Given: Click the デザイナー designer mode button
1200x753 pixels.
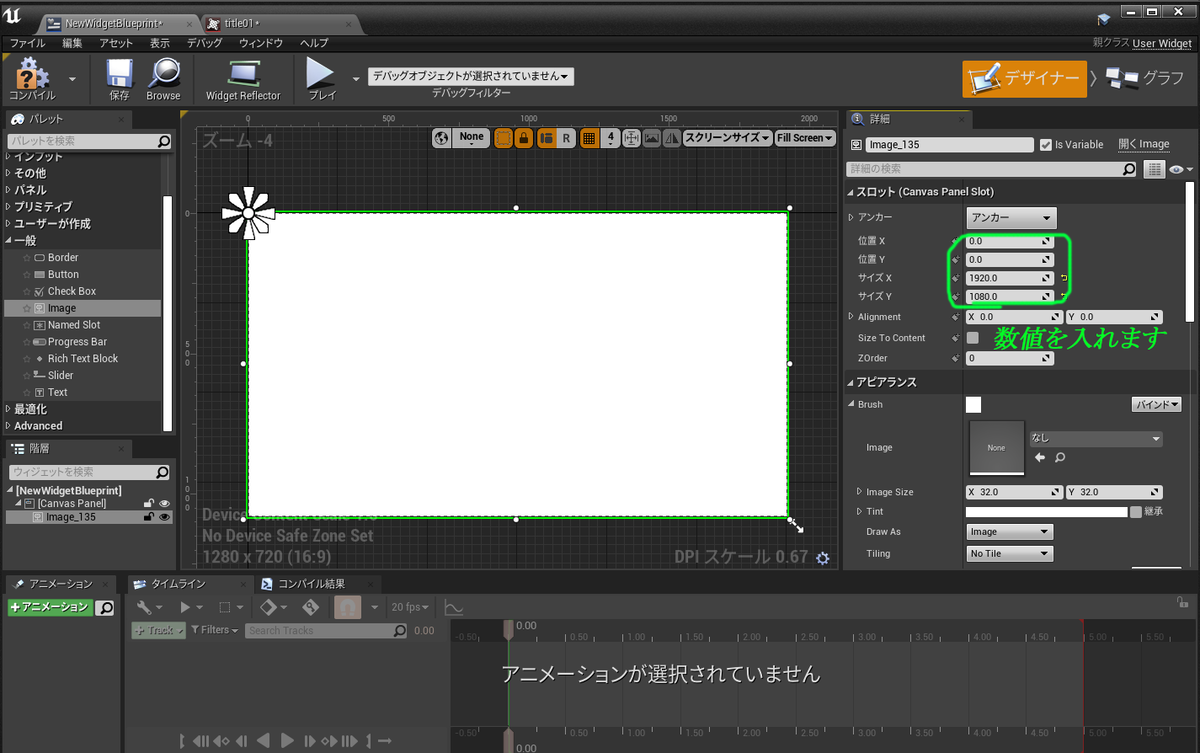Looking at the screenshot, I should pyautogui.click(x=1025, y=78).
